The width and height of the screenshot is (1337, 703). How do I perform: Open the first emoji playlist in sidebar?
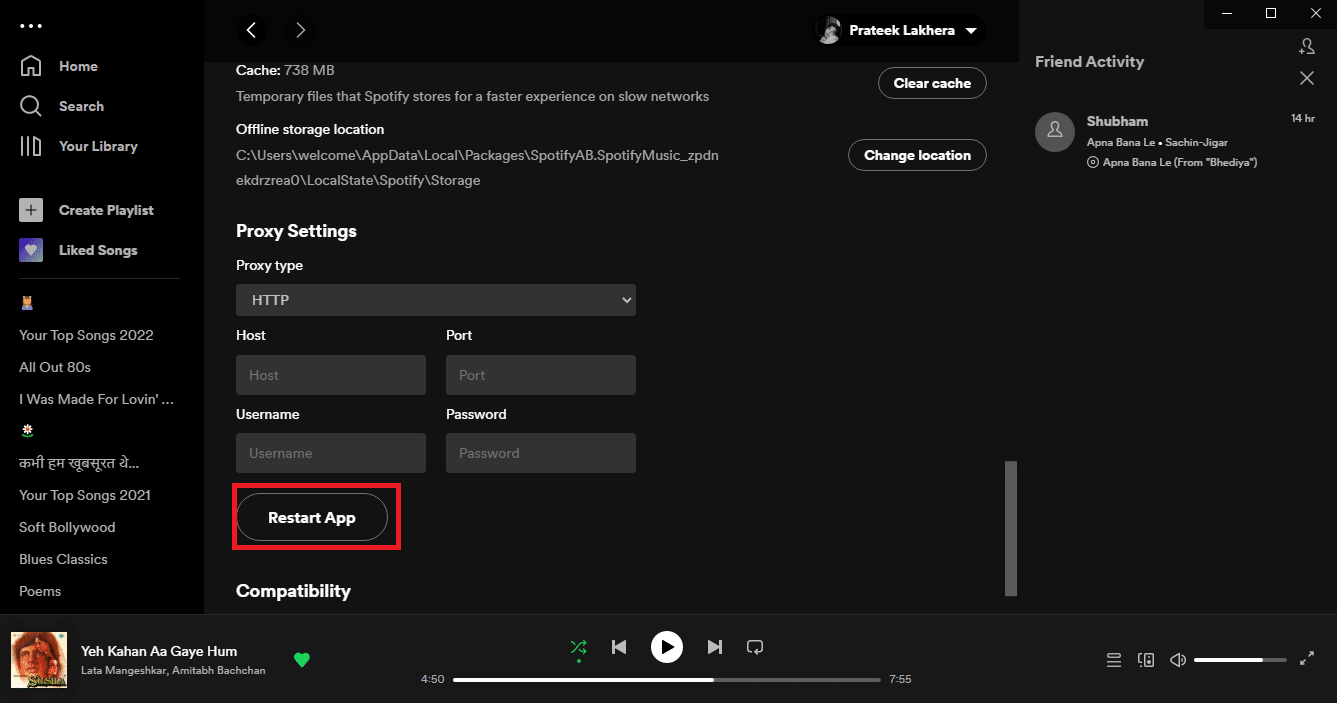tap(27, 303)
